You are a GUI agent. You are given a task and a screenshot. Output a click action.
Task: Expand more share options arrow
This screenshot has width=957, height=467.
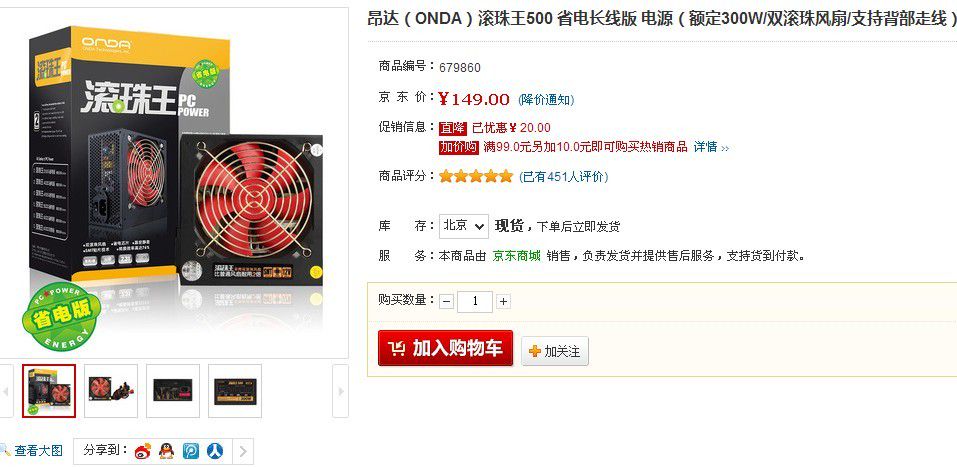coord(243,452)
